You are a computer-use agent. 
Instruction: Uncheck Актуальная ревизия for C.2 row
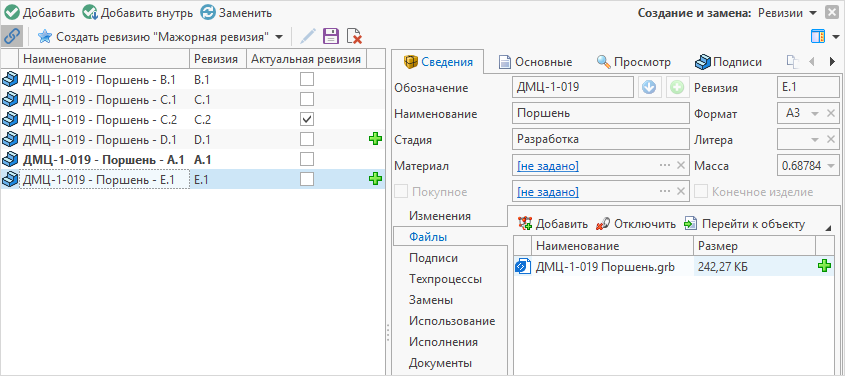pos(307,119)
